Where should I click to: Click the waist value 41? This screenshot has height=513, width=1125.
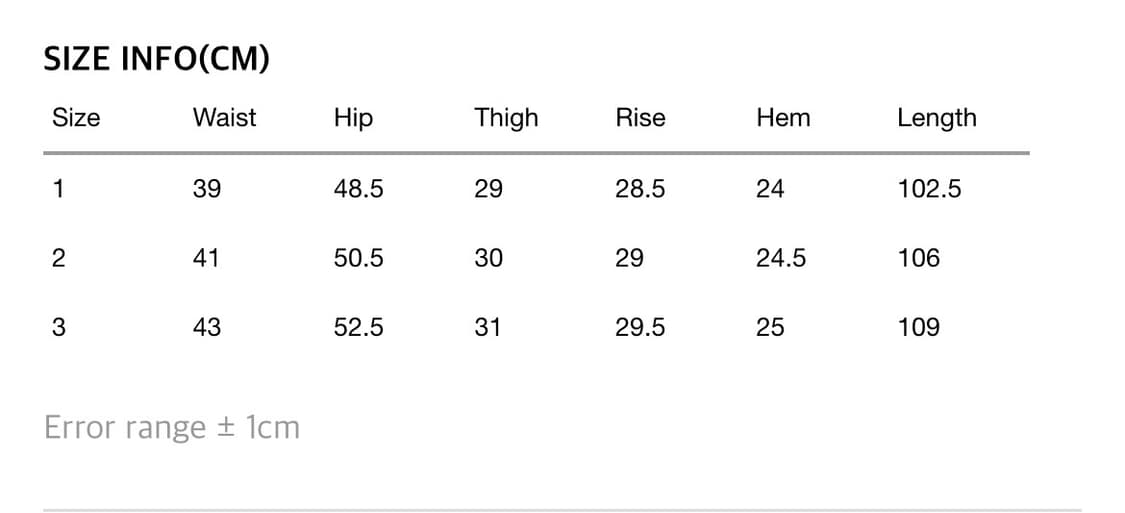(x=207, y=258)
